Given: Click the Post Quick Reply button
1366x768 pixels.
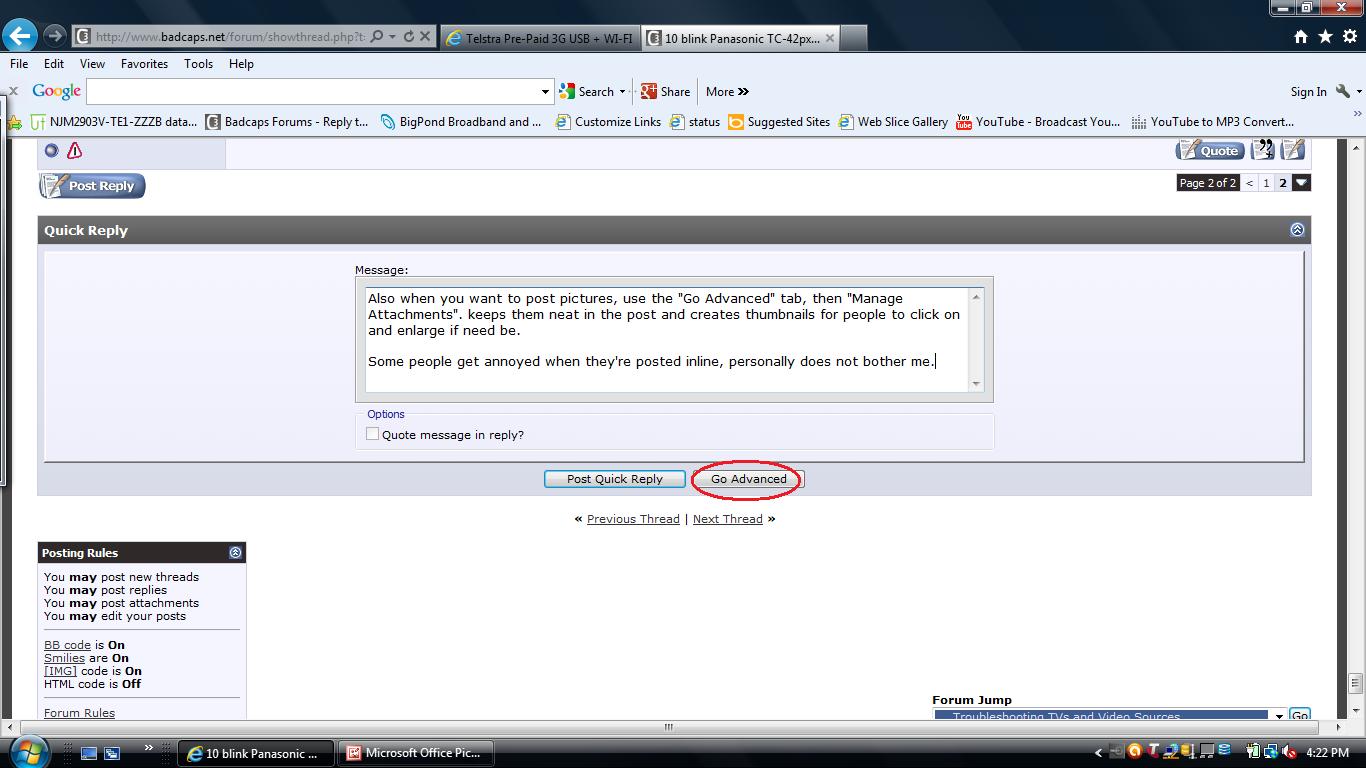Looking at the screenshot, I should 615,479.
